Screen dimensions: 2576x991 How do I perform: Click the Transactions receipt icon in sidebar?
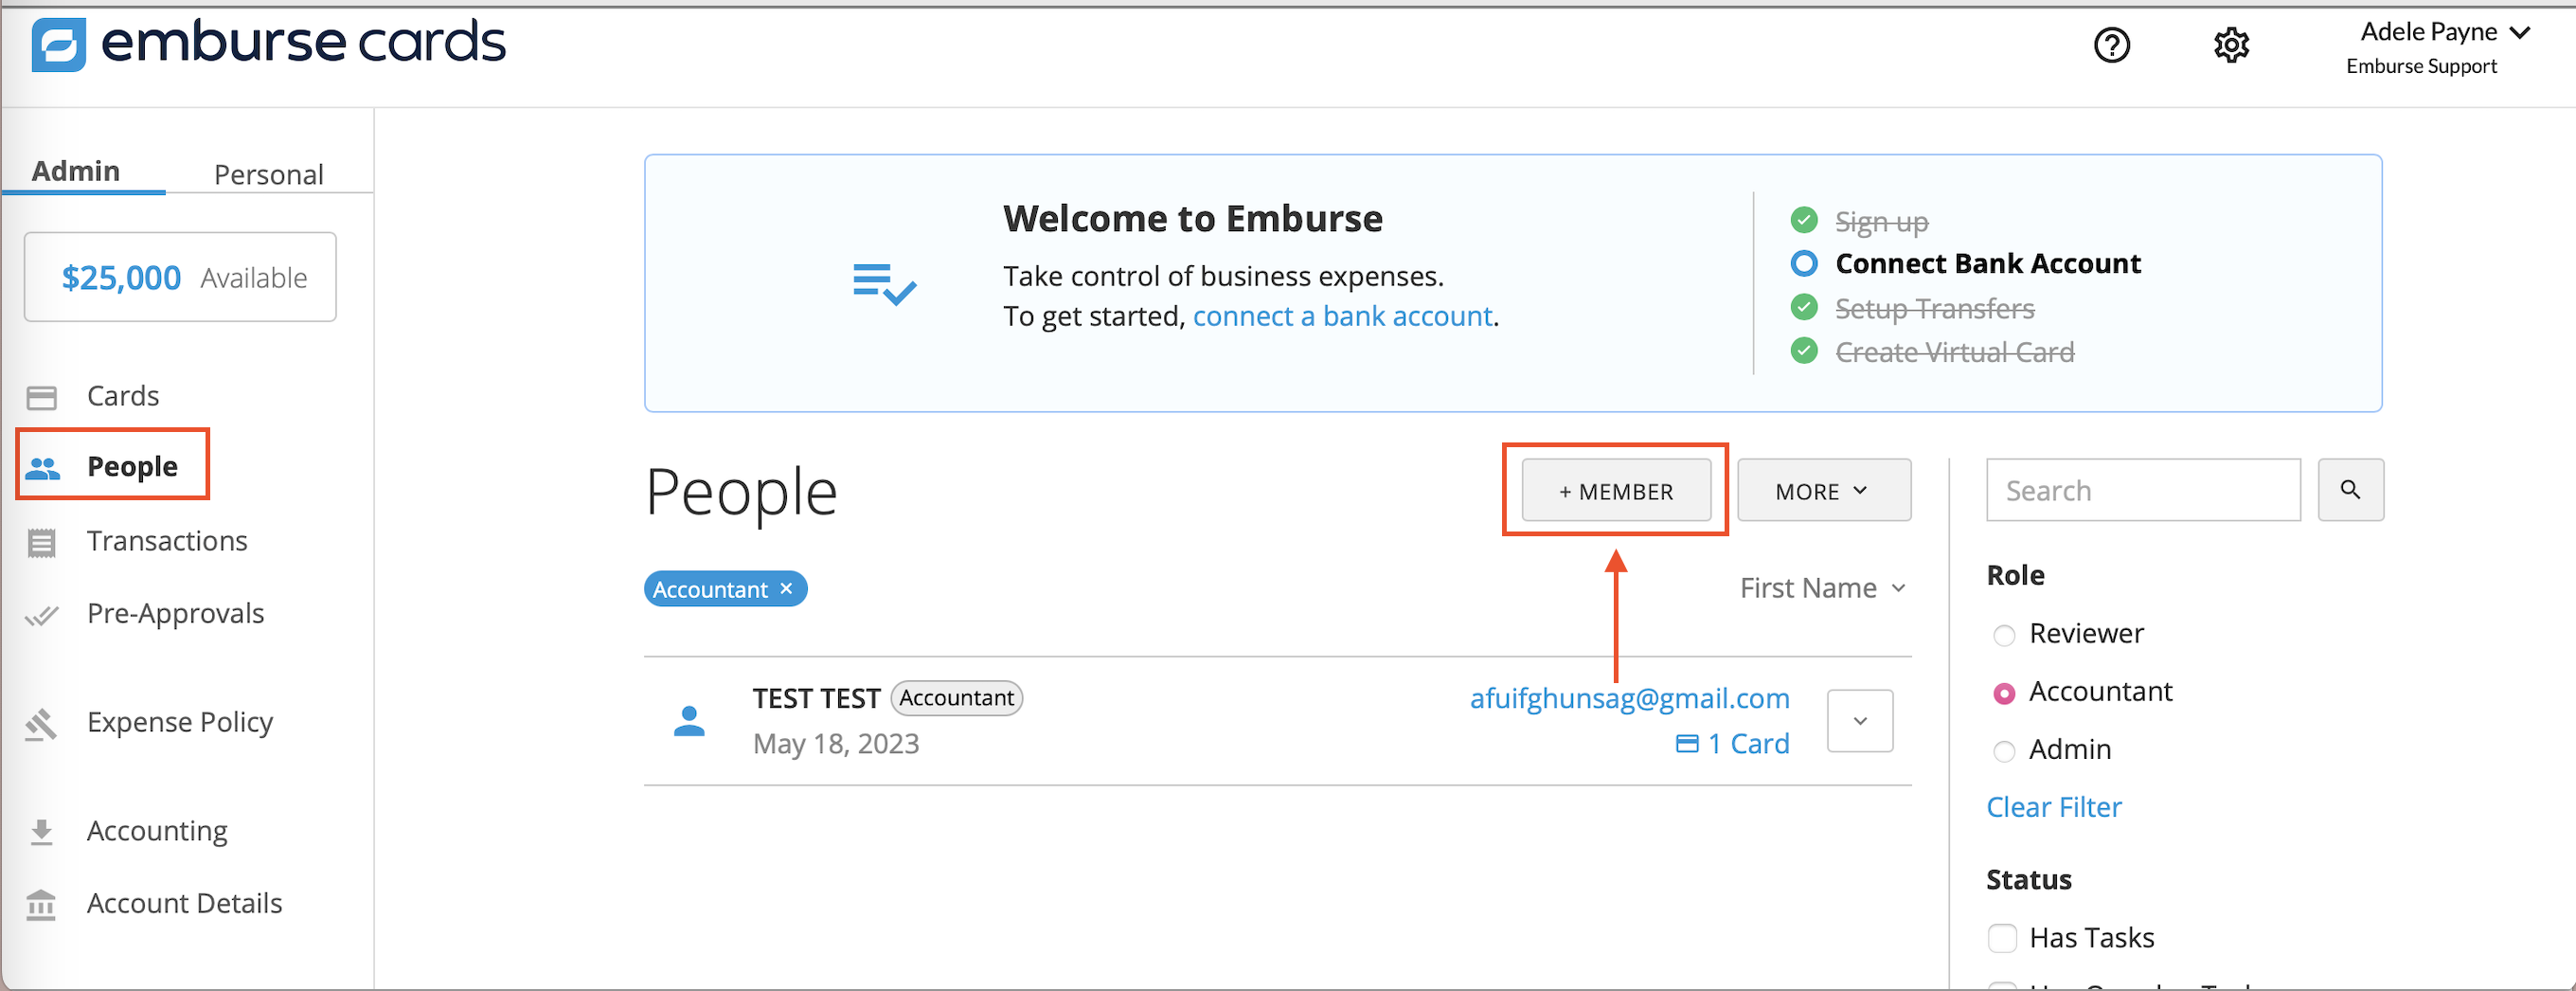(42, 542)
